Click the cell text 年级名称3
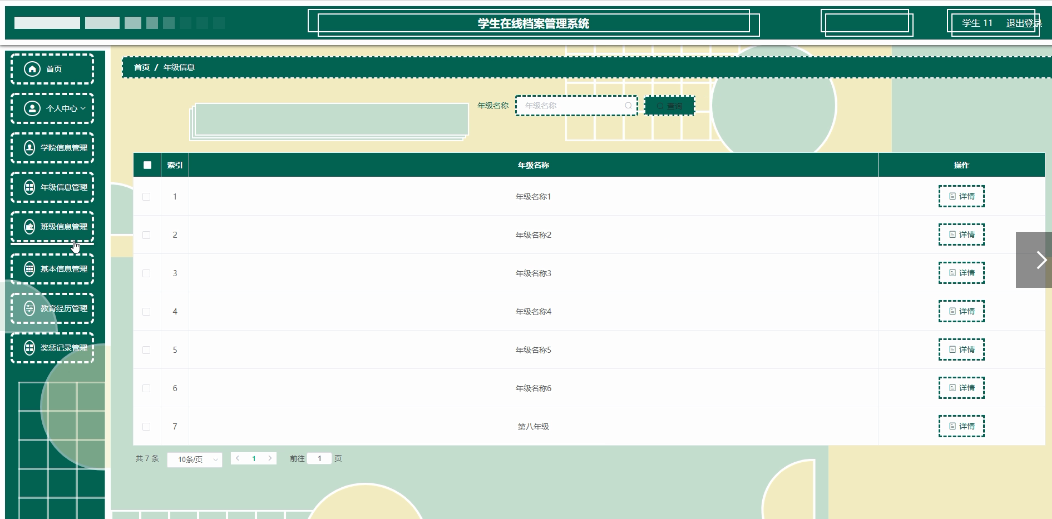 (533, 273)
